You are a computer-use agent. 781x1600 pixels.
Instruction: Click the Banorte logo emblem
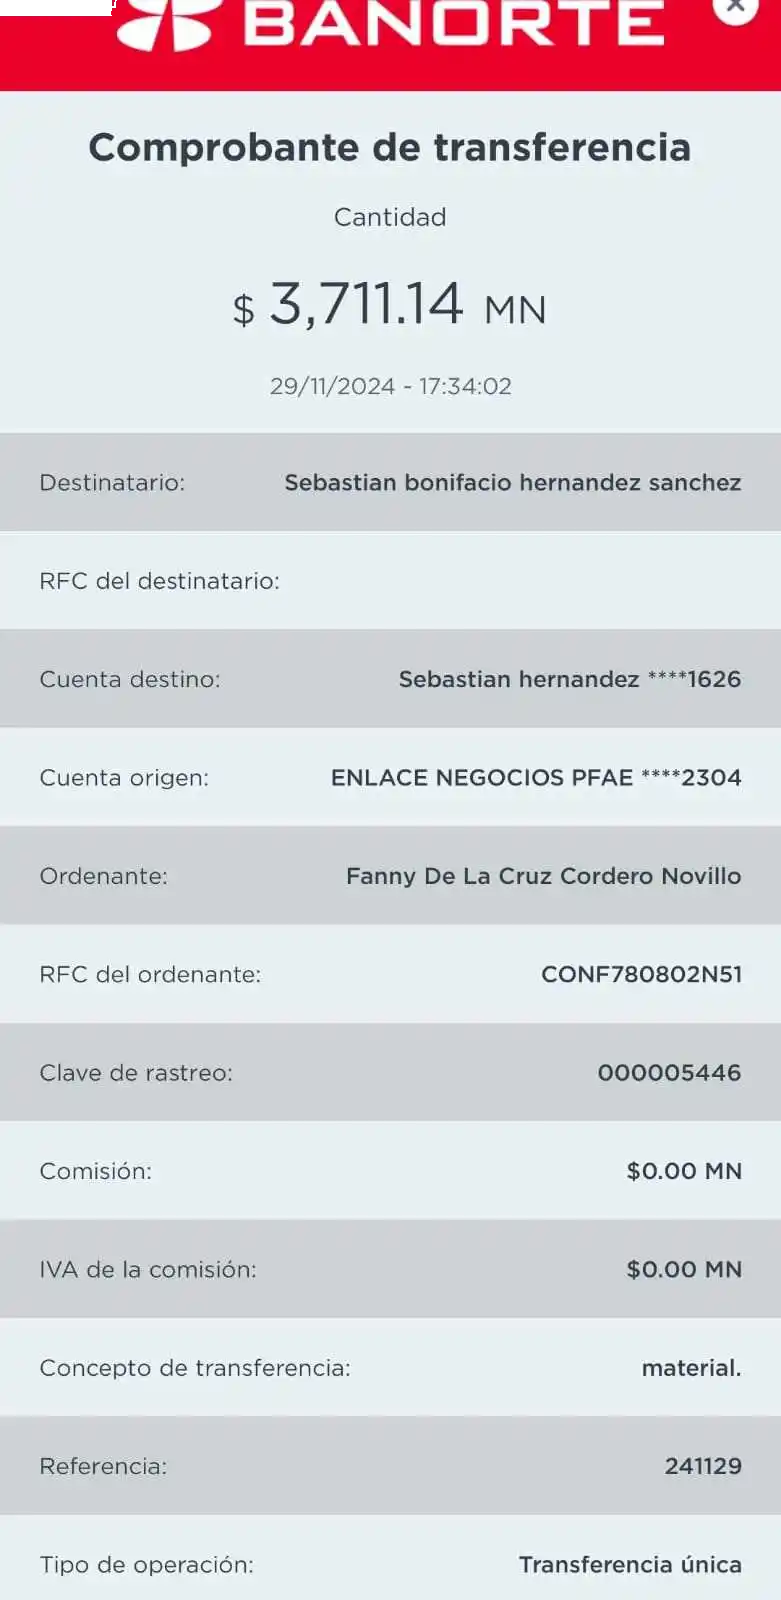point(166,22)
